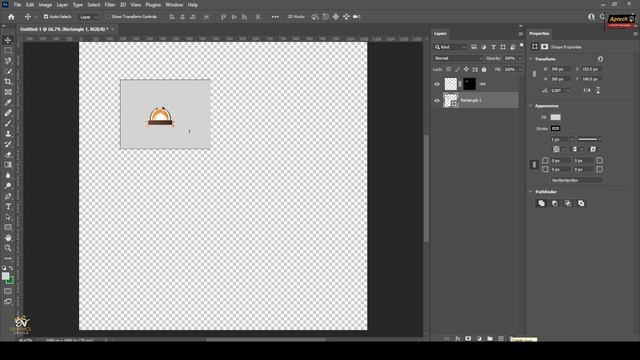Viewport: 640px width, 360px height.
Task: Select the Dodge tool
Action: click(8, 186)
